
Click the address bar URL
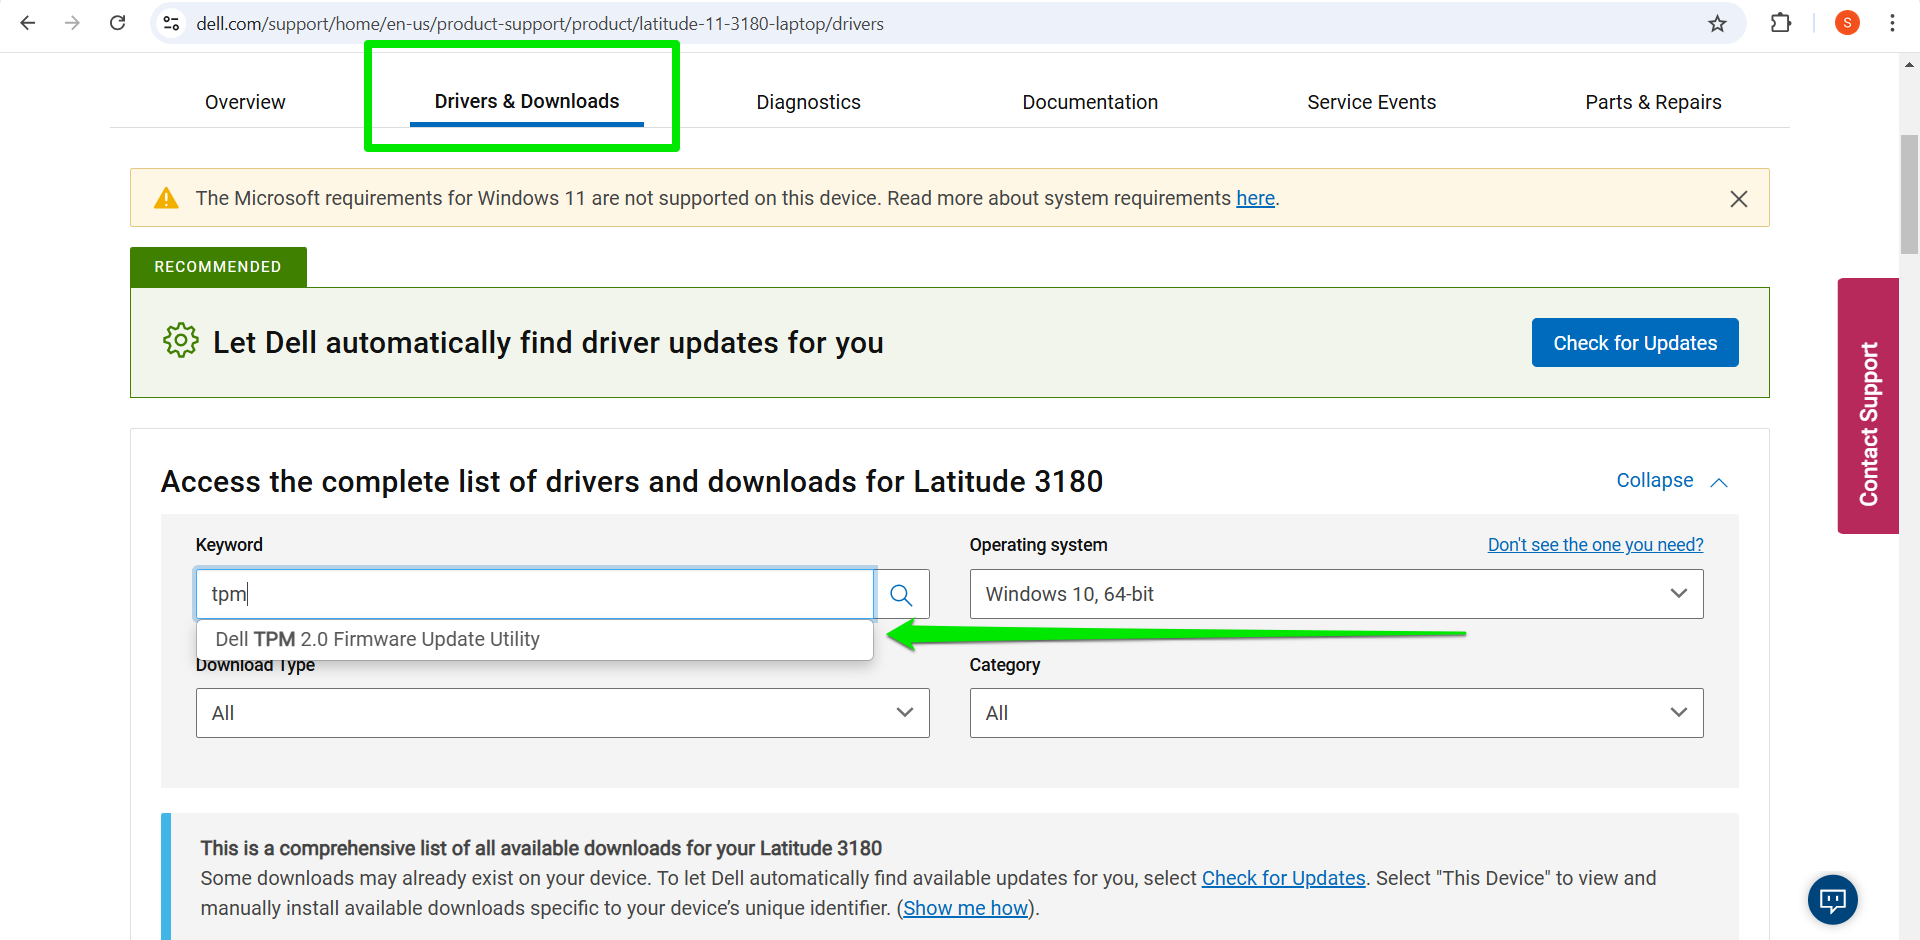(x=540, y=23)
